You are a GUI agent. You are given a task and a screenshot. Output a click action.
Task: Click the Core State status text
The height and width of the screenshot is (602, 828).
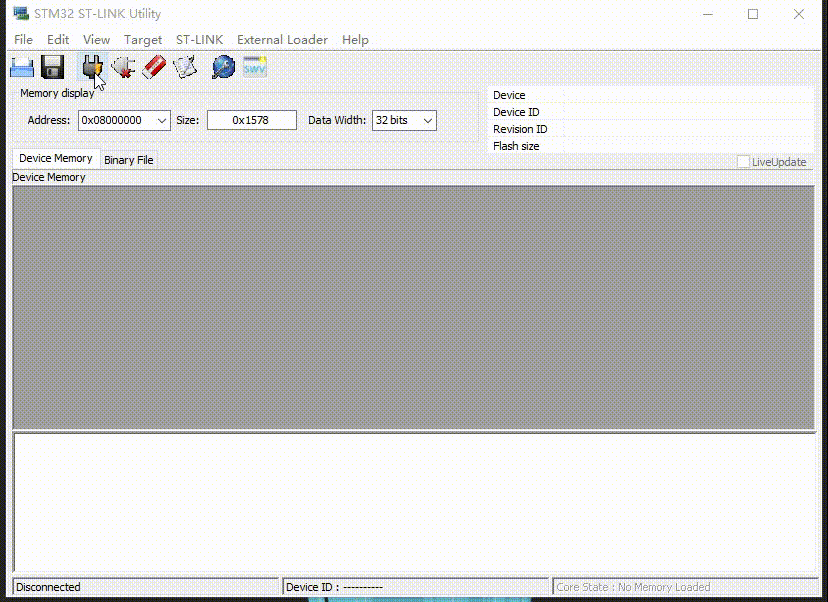pyautogui.click(x=633, y=587)
